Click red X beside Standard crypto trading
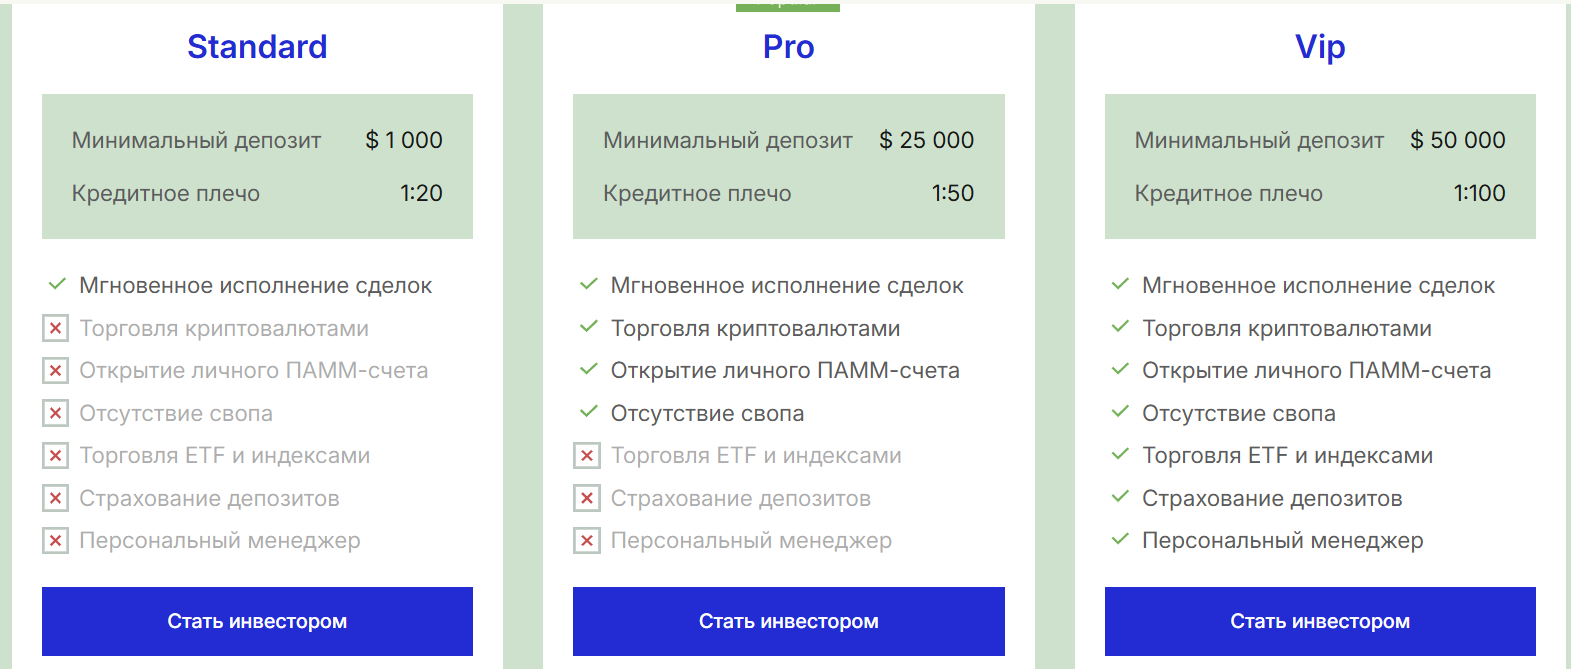The height and width of the screenshot is (669, 1571). 56,328
